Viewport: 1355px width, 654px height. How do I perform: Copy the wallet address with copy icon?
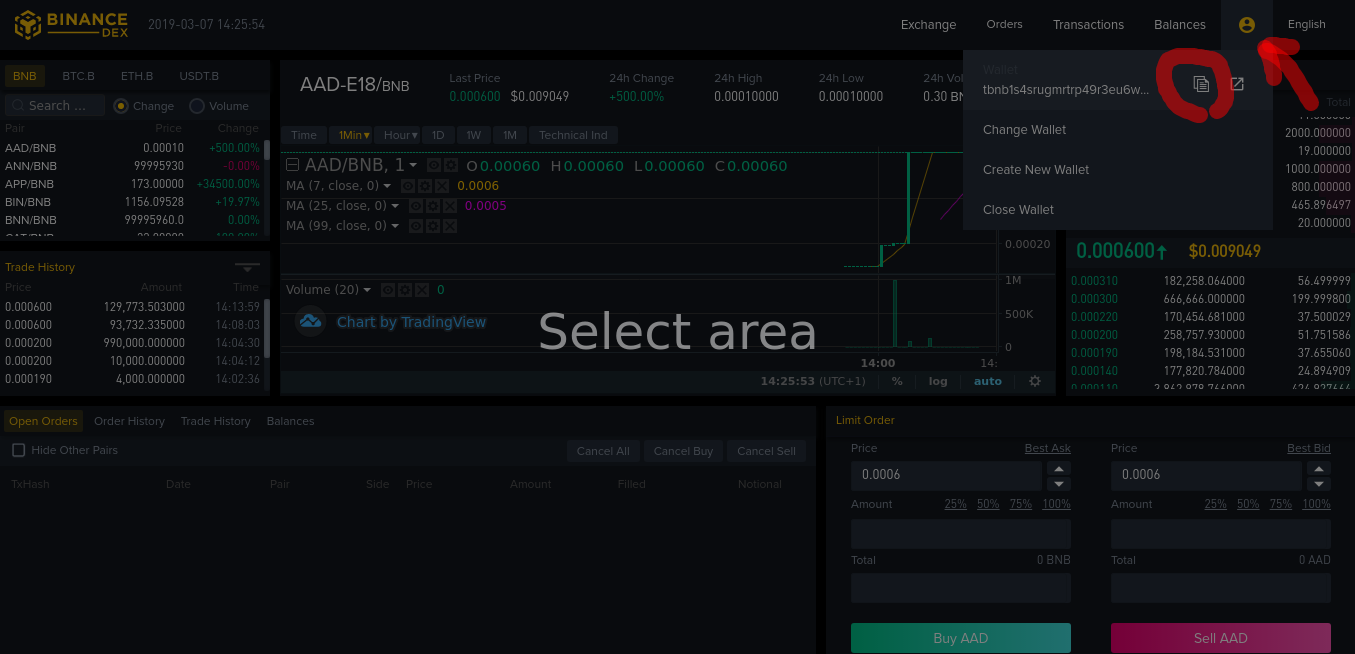[x=1201, y=85]
